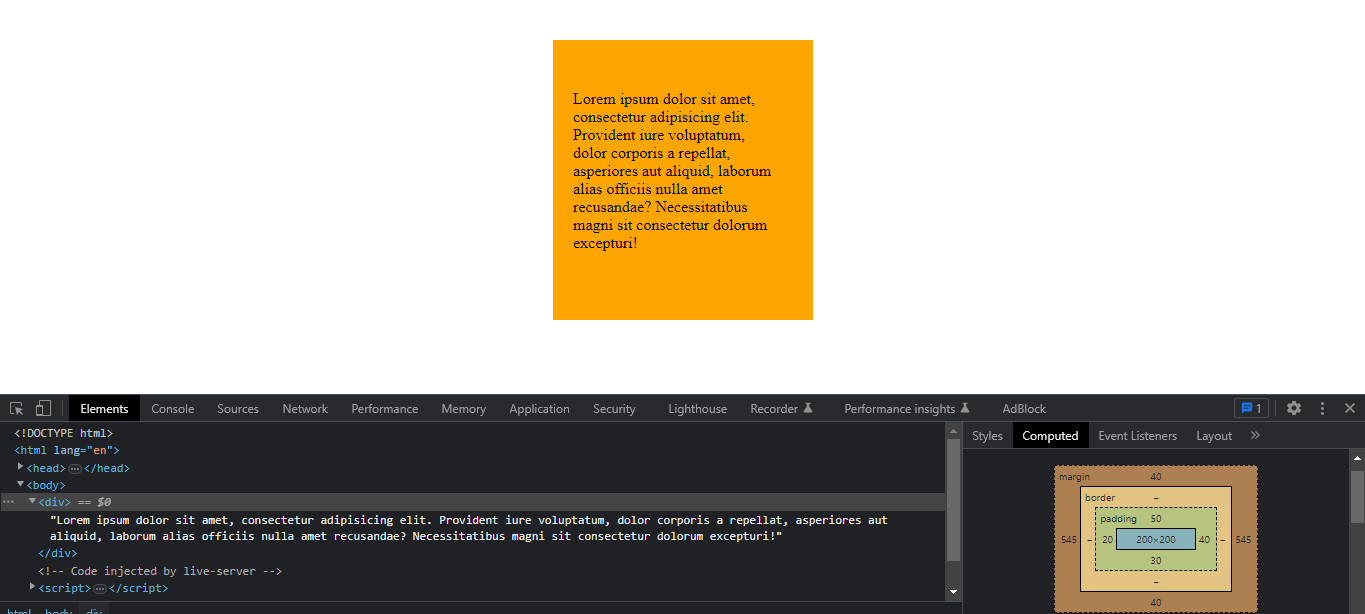Open the Event Listeners sidebar tab
Viewport: 1365px width, 614px height.
click(1137, 436)
